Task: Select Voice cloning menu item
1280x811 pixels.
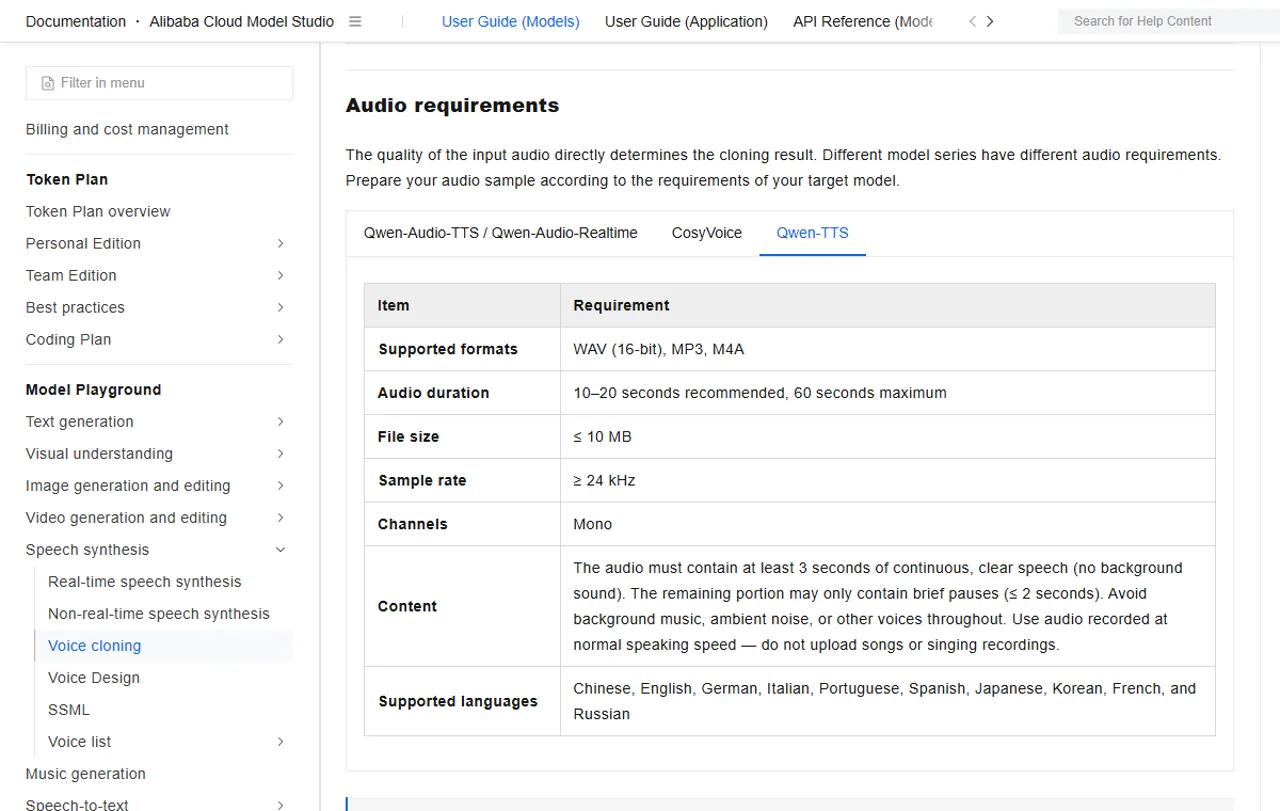Action: point(95,645)
